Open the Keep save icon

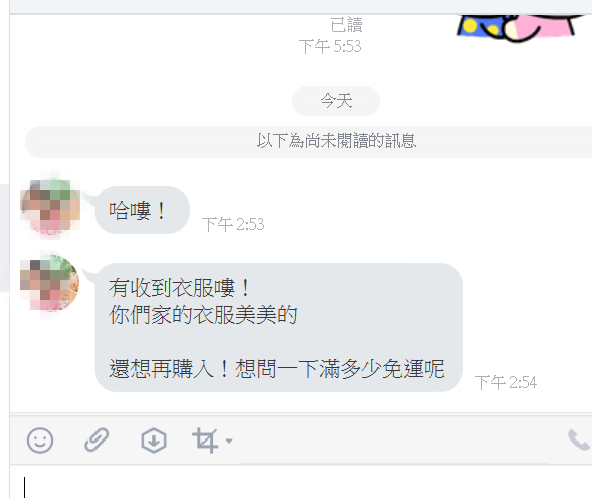click(x=154, y=440)
